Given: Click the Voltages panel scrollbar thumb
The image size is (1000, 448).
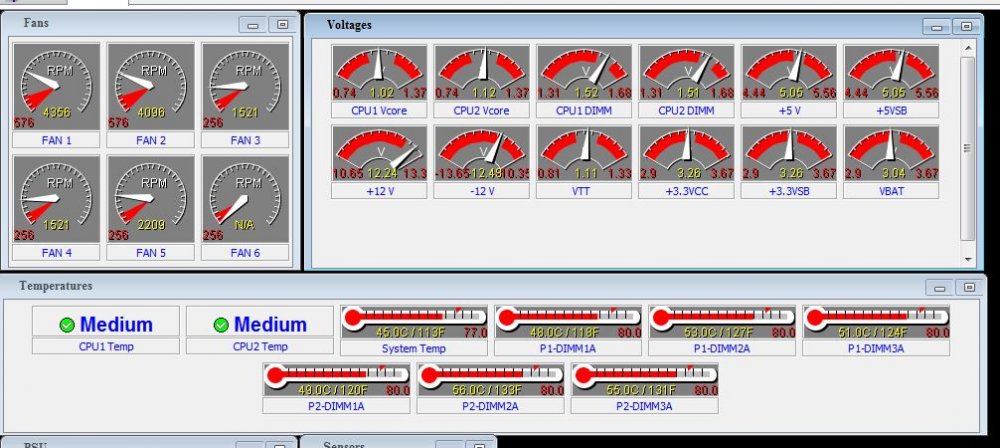Looking at the screenshot, I should pos(968,148).
